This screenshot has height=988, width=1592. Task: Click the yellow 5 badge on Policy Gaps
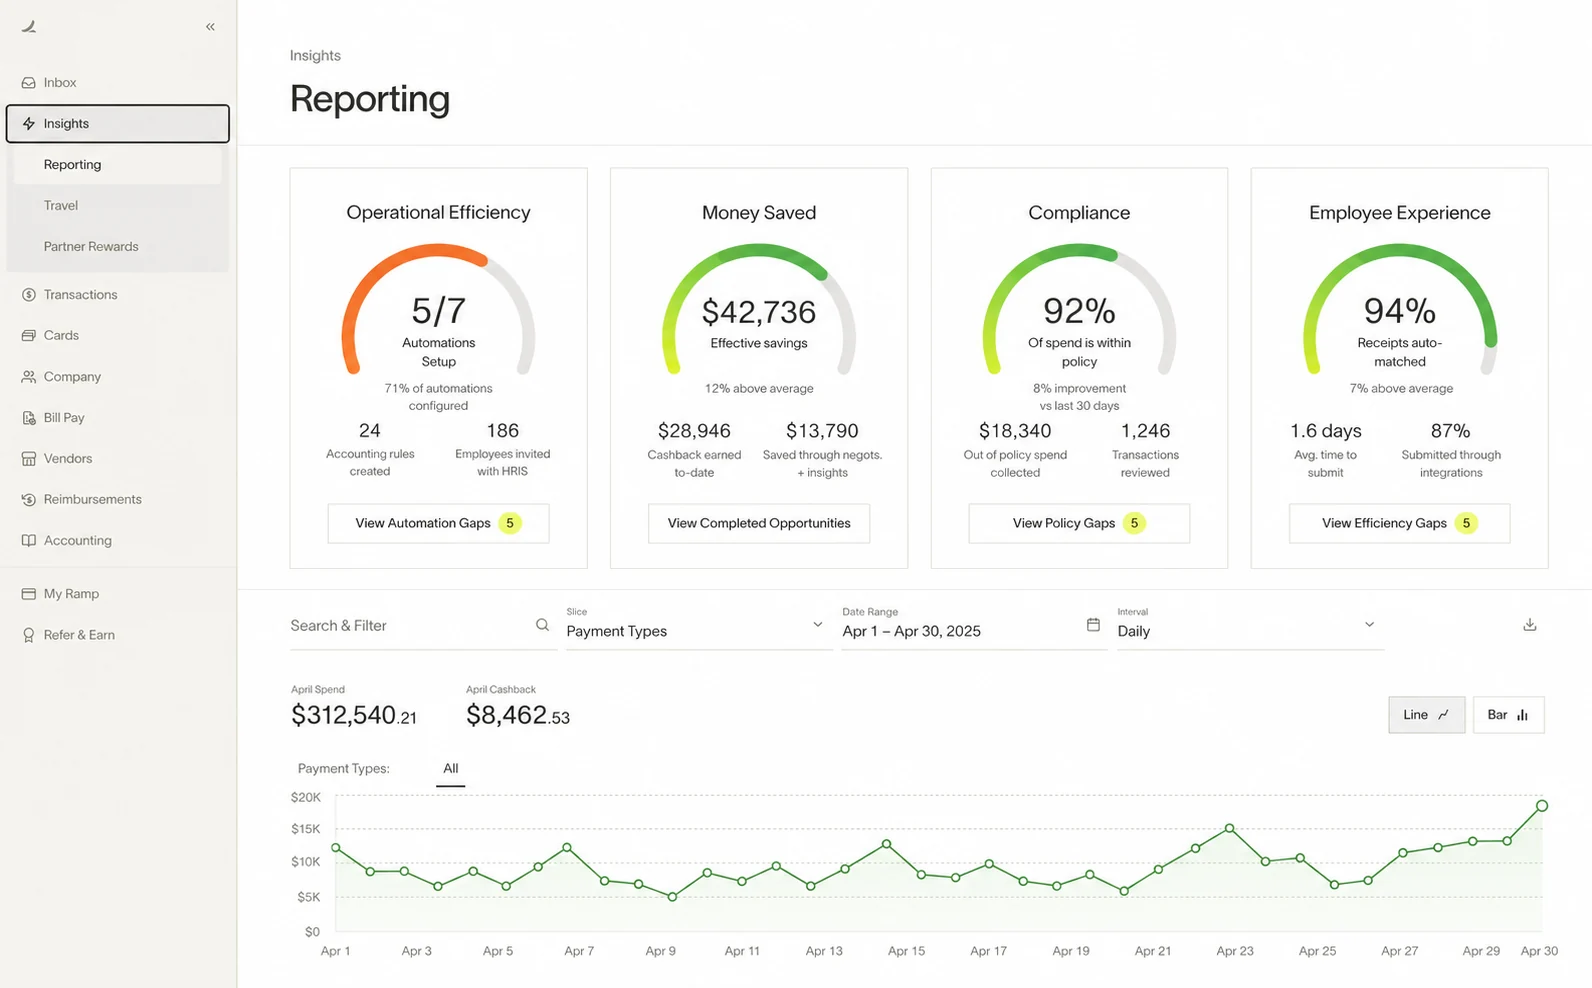1134,523
